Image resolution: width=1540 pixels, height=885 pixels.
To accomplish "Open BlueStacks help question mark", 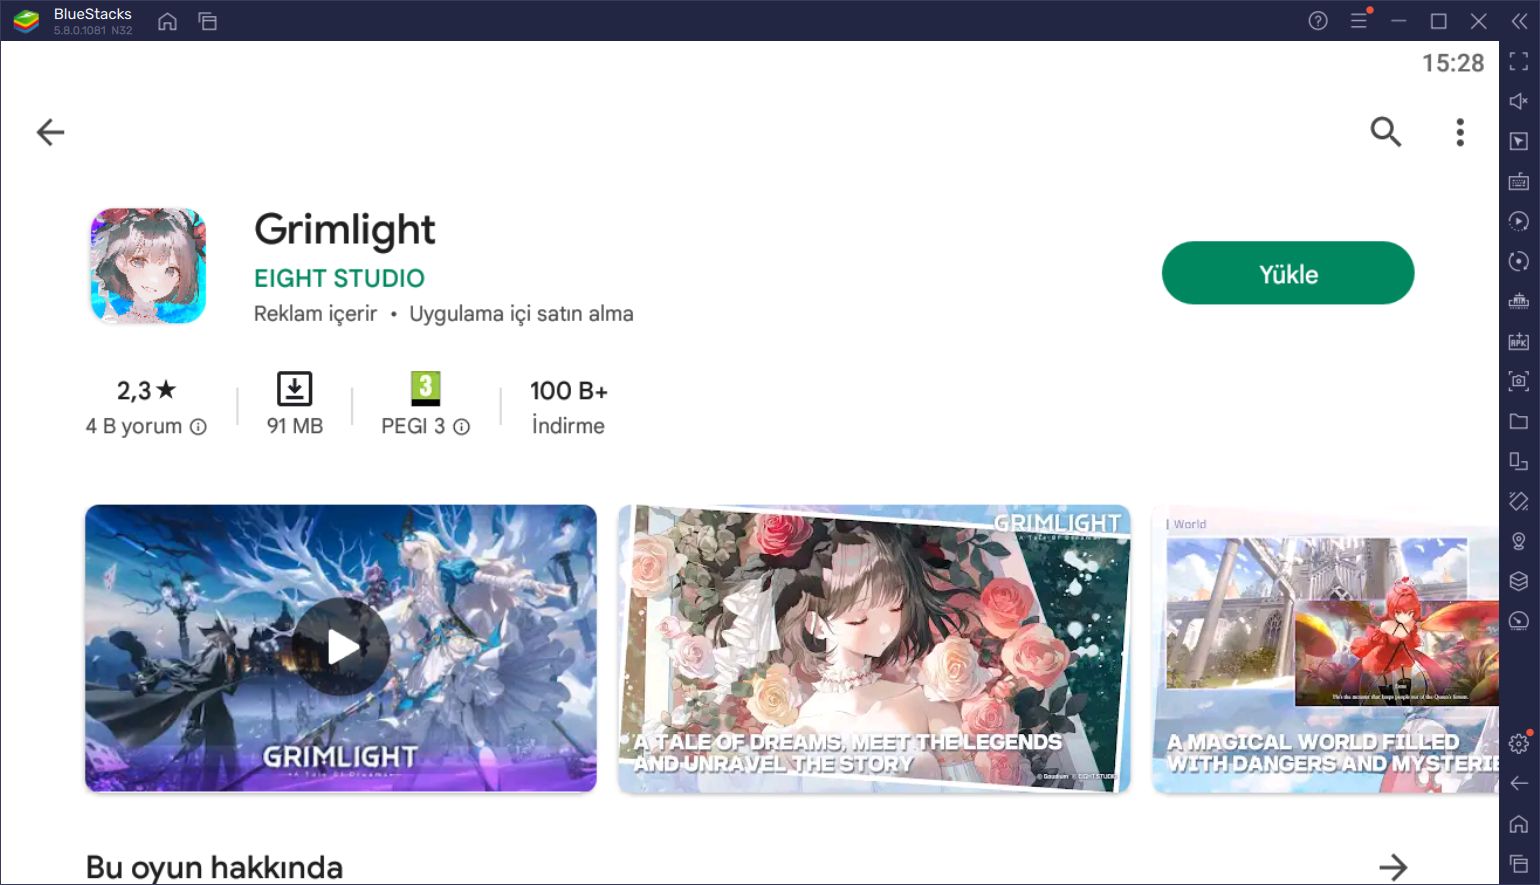I will pos(1318,21).
